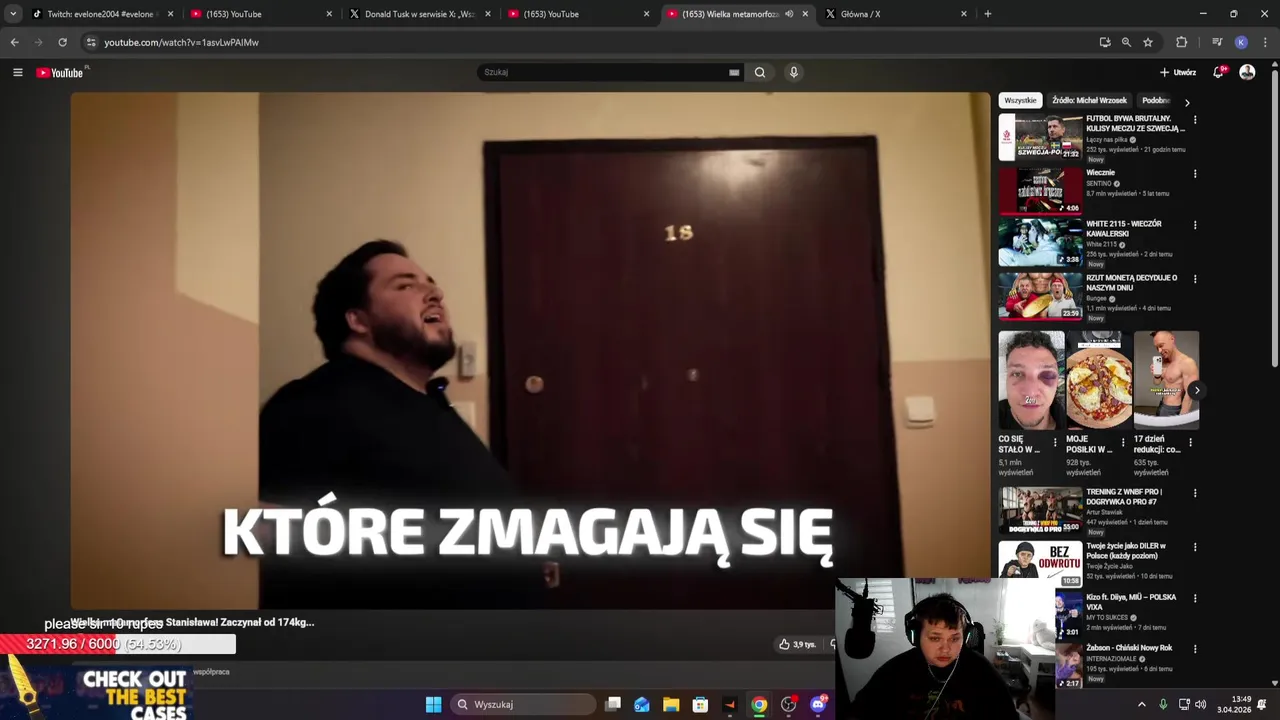Screen dimensions: 1280x720
Task: Open the YouTube account avatar menu
Action: click(1247, 72)
